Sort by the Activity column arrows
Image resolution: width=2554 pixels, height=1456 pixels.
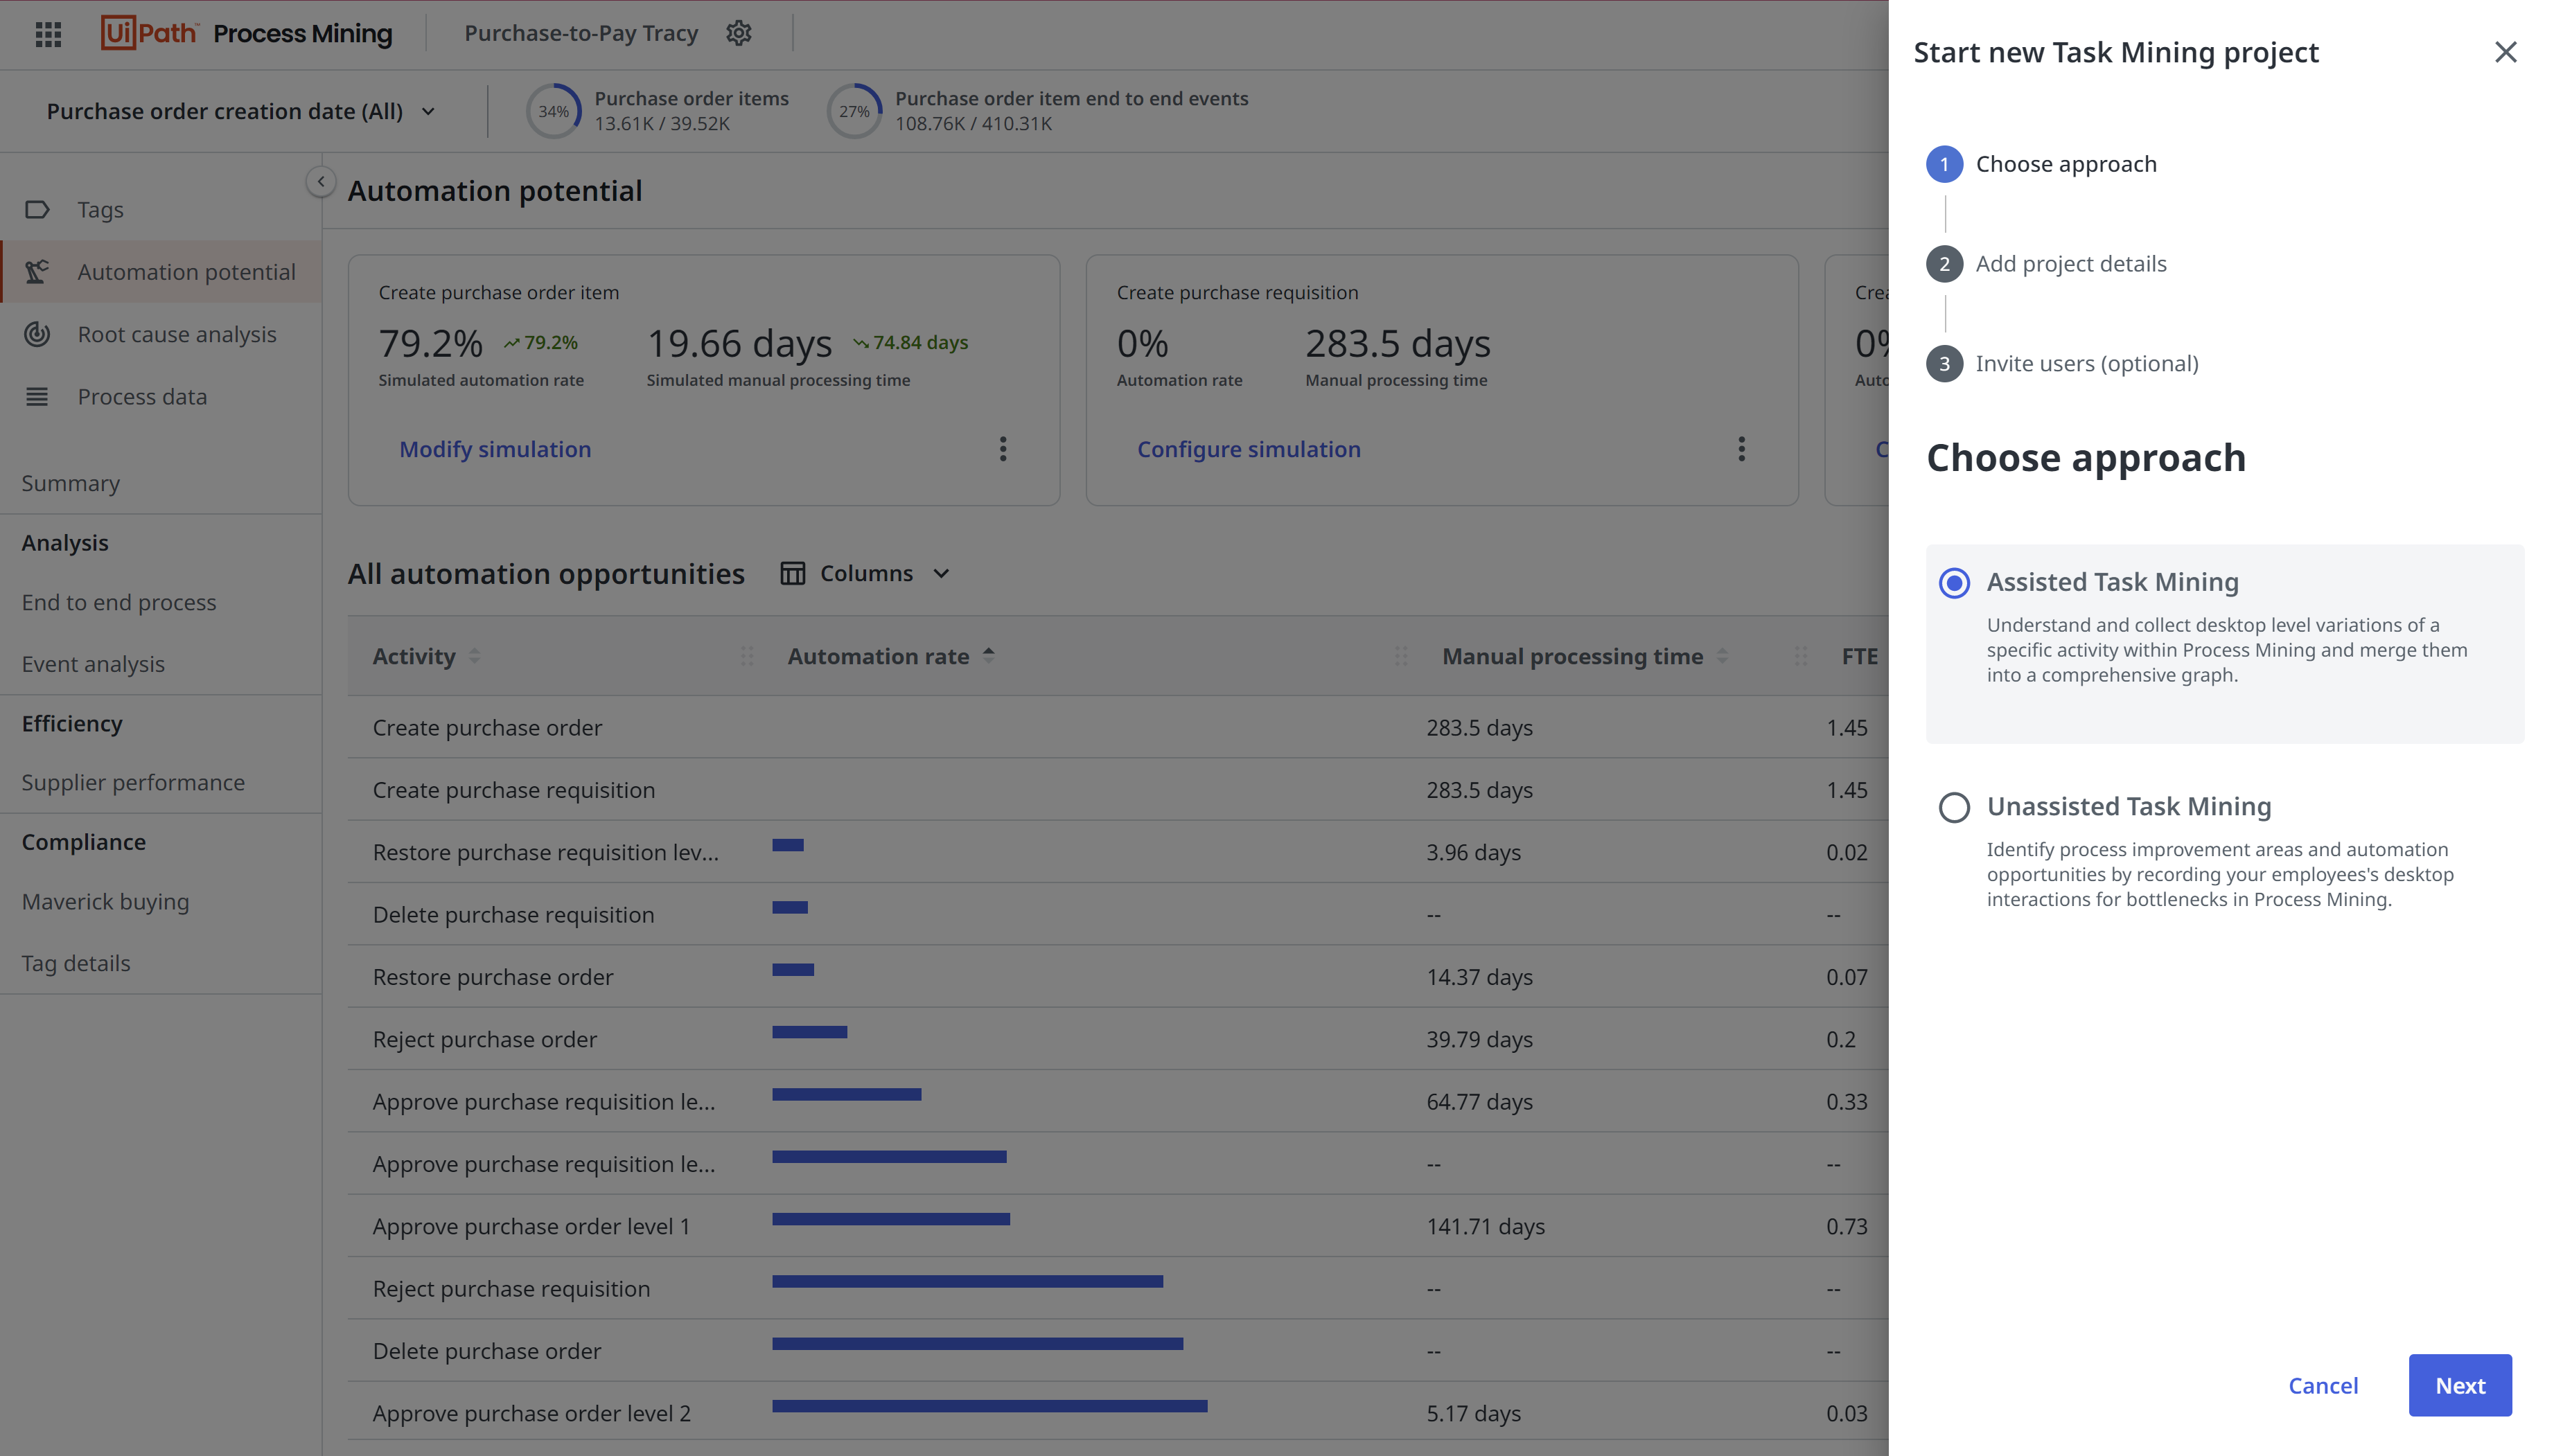point(474,656)
